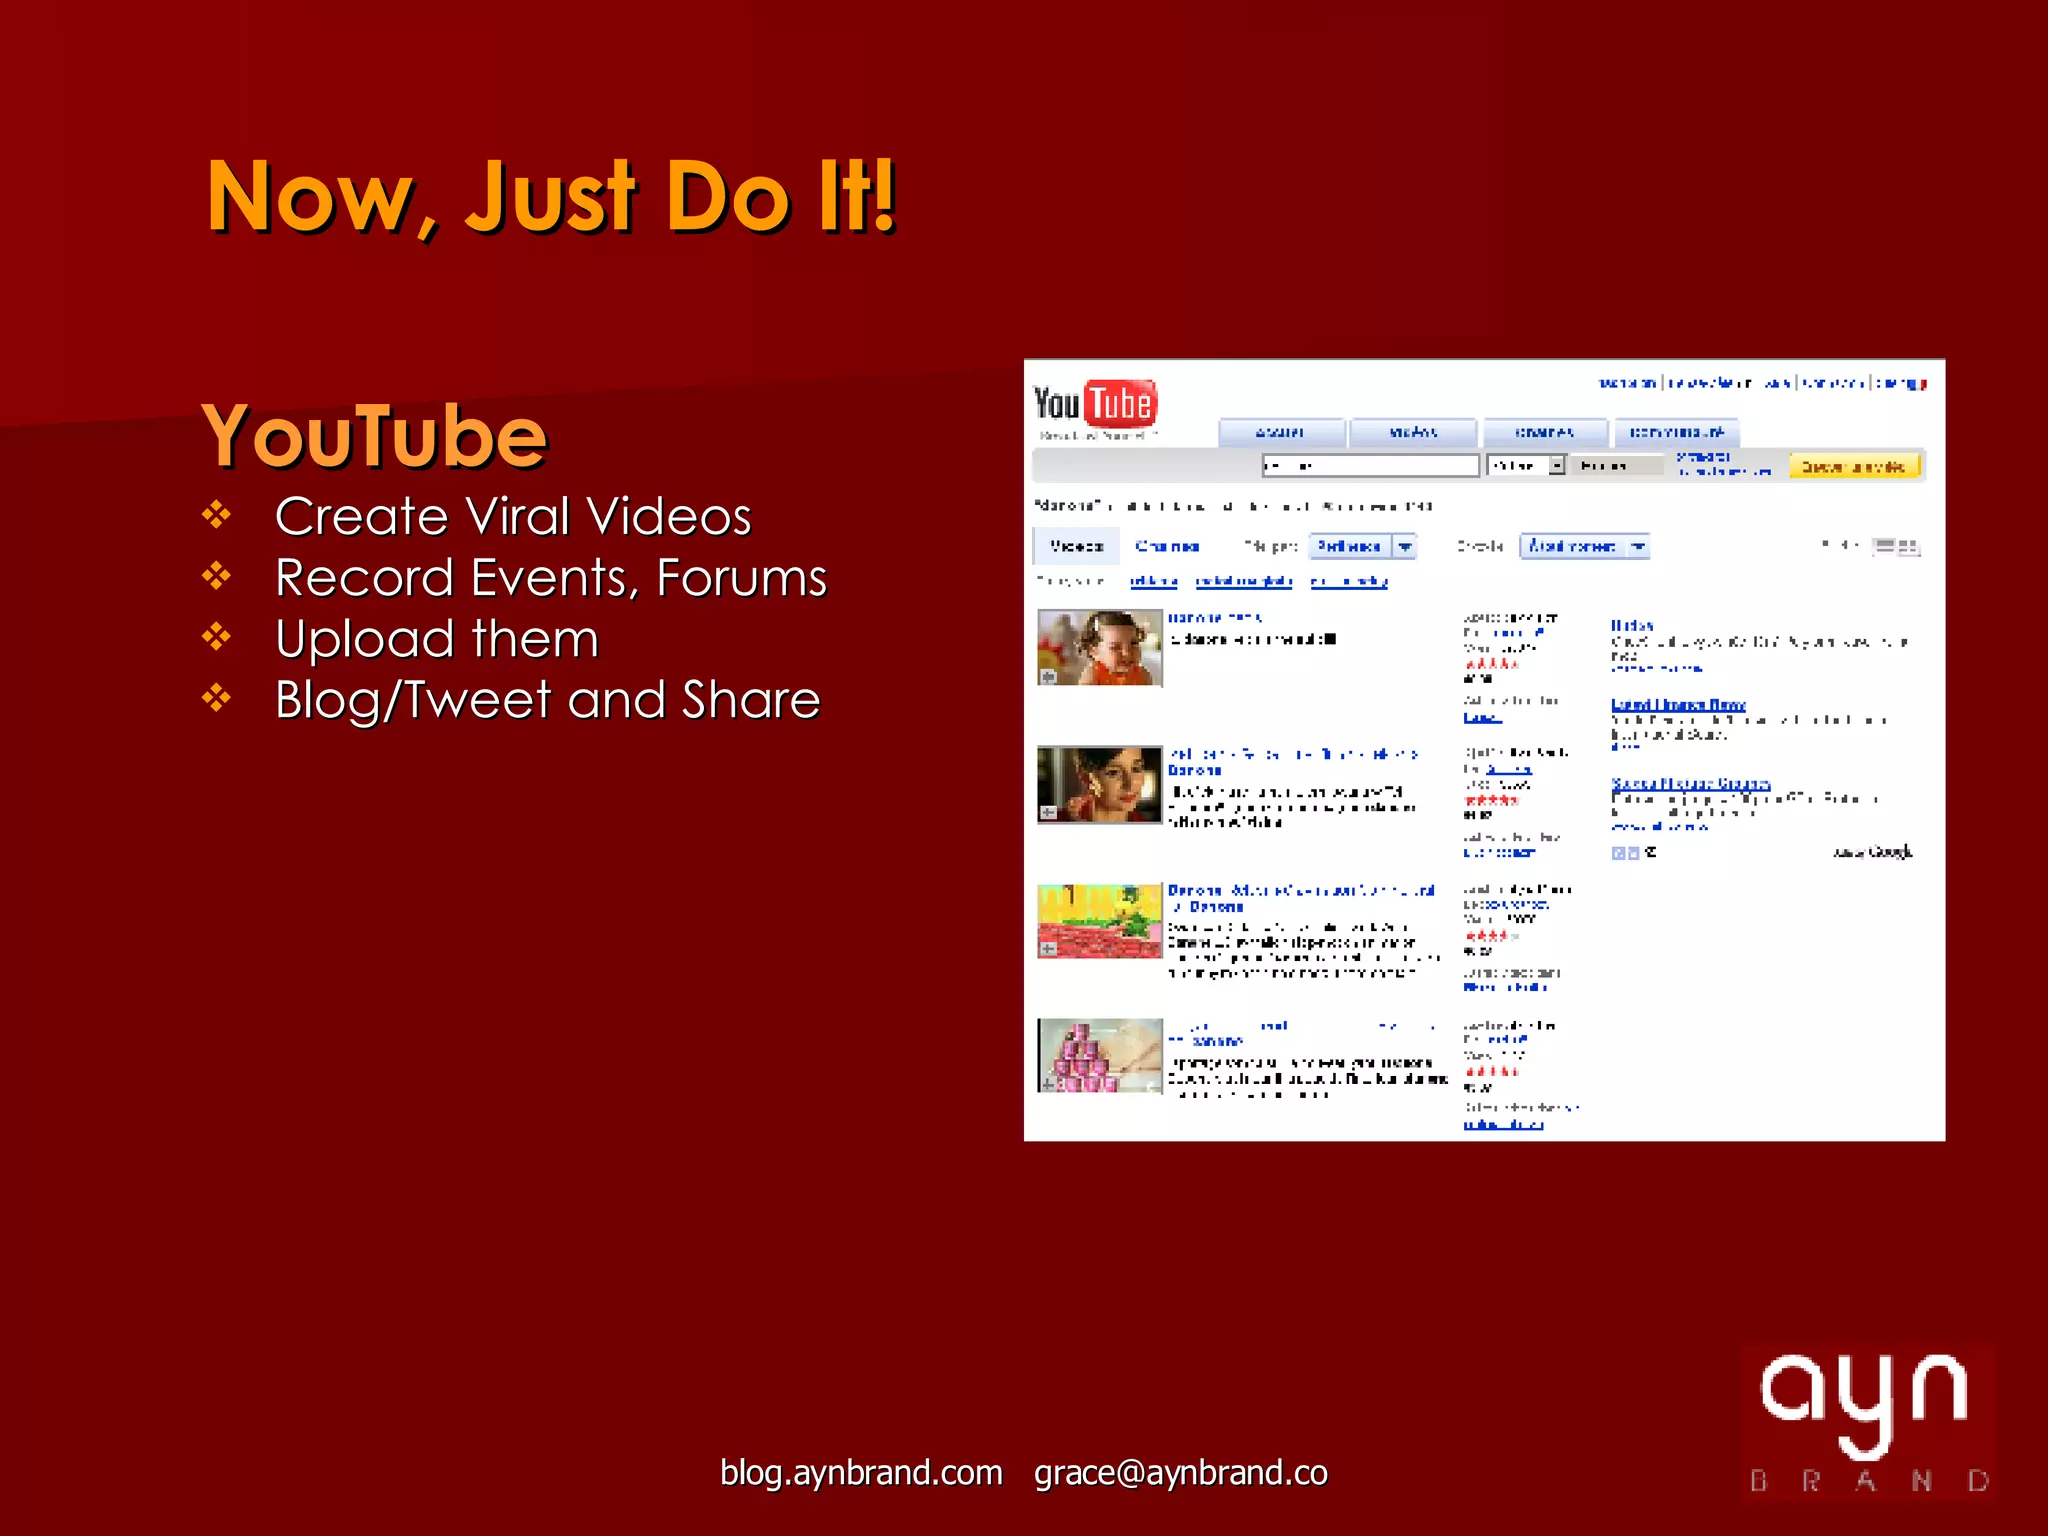Switch to list view icon in results
The width and height of the screenshot is (2048, 1536).
coord(1885,546)
